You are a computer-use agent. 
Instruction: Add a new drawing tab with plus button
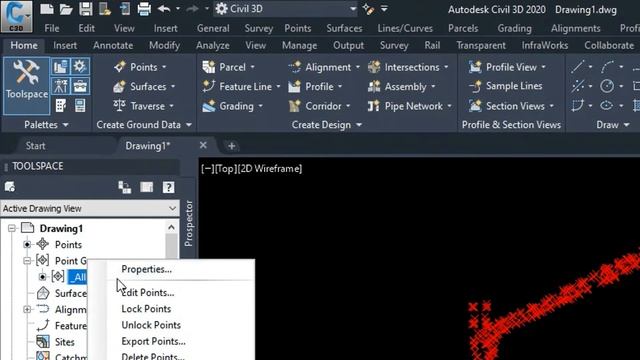pyautogui.click(x=231, y=146)
